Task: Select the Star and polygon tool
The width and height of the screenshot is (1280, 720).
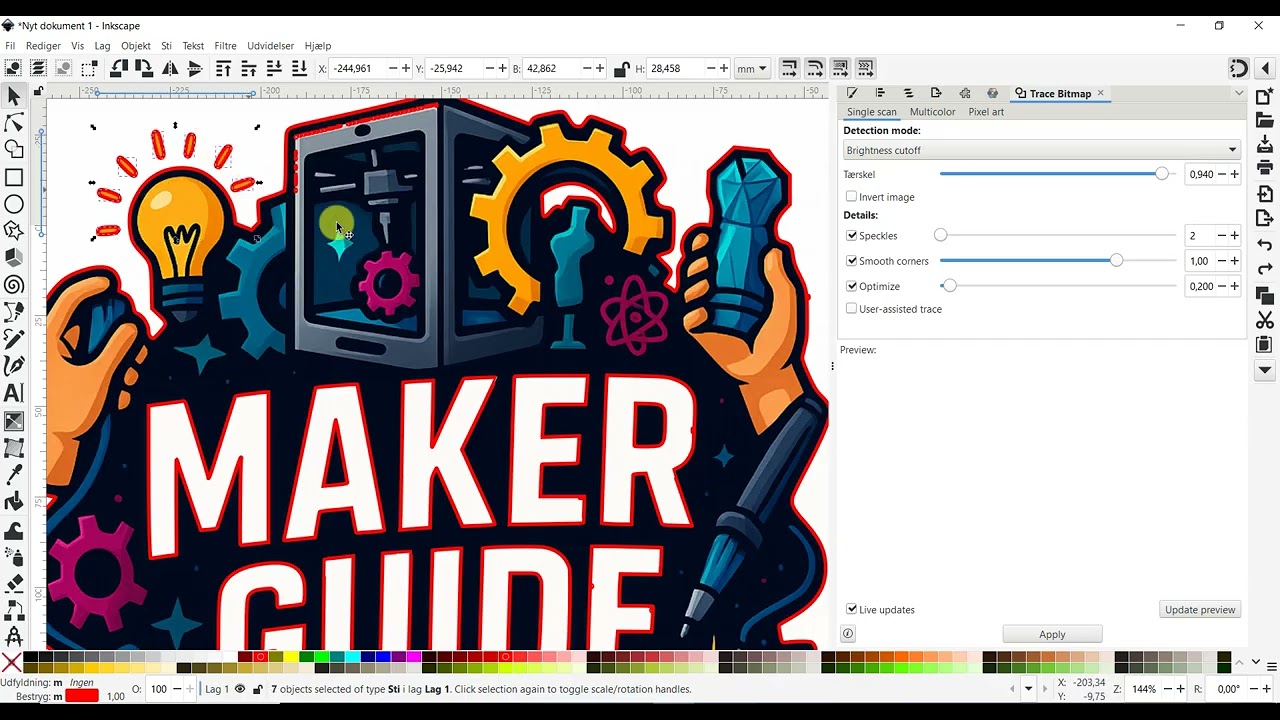Action: point(14,231)
